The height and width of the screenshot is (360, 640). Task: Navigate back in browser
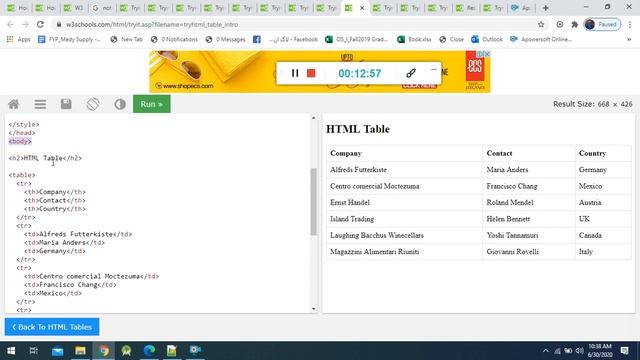coord(10,24)
